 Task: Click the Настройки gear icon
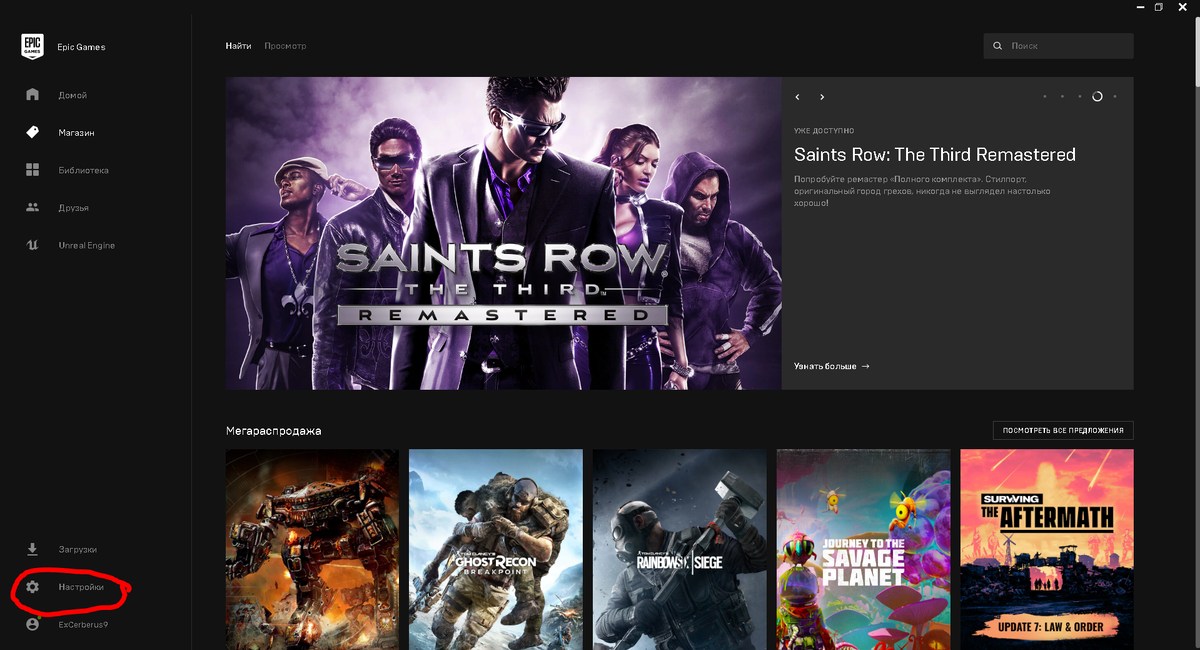pyautogui.click(x=32, y=587)
